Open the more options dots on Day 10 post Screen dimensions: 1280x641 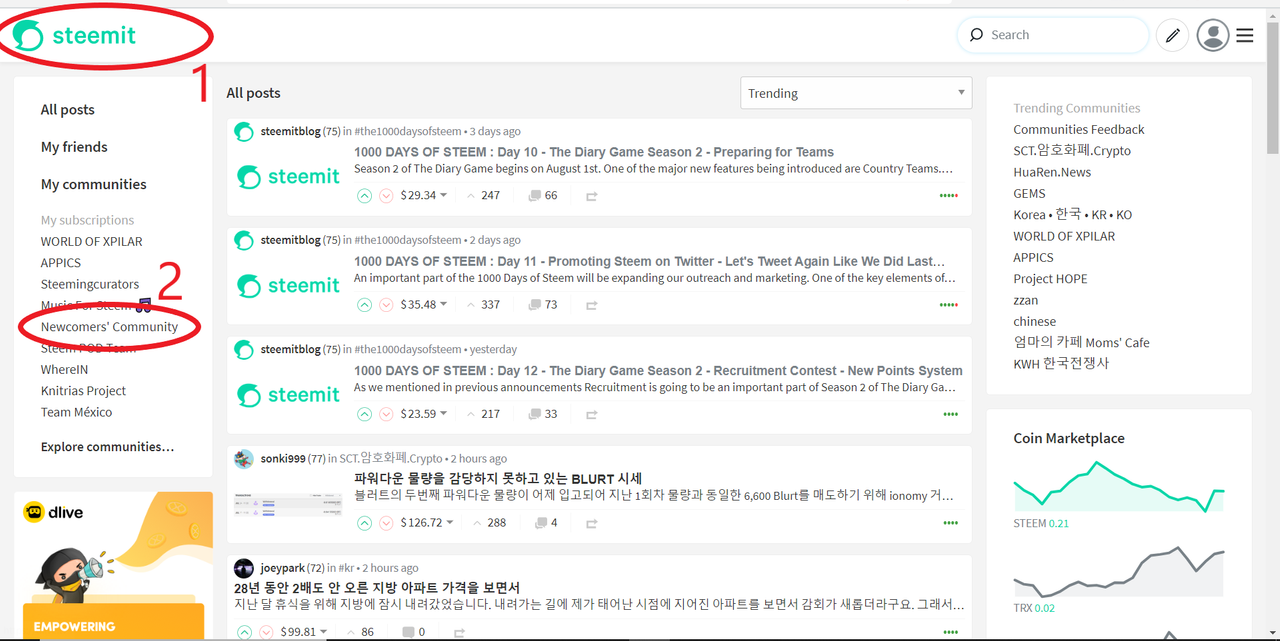coord(949,196)
